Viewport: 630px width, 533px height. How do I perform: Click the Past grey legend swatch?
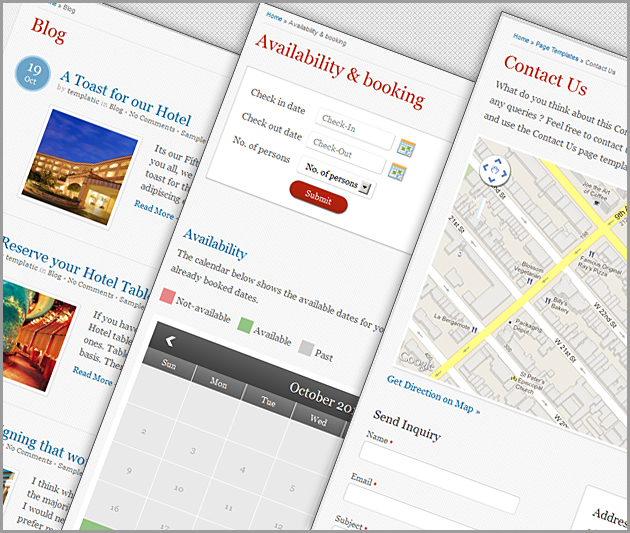pyautogui.click(x=306, y=348)
